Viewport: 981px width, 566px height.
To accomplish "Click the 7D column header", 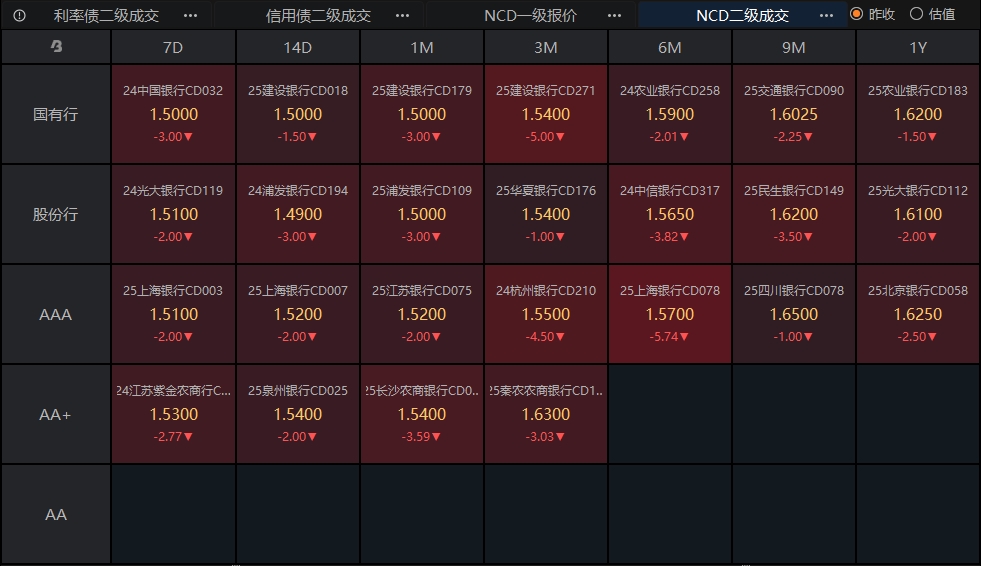I will tap(173, 48).
